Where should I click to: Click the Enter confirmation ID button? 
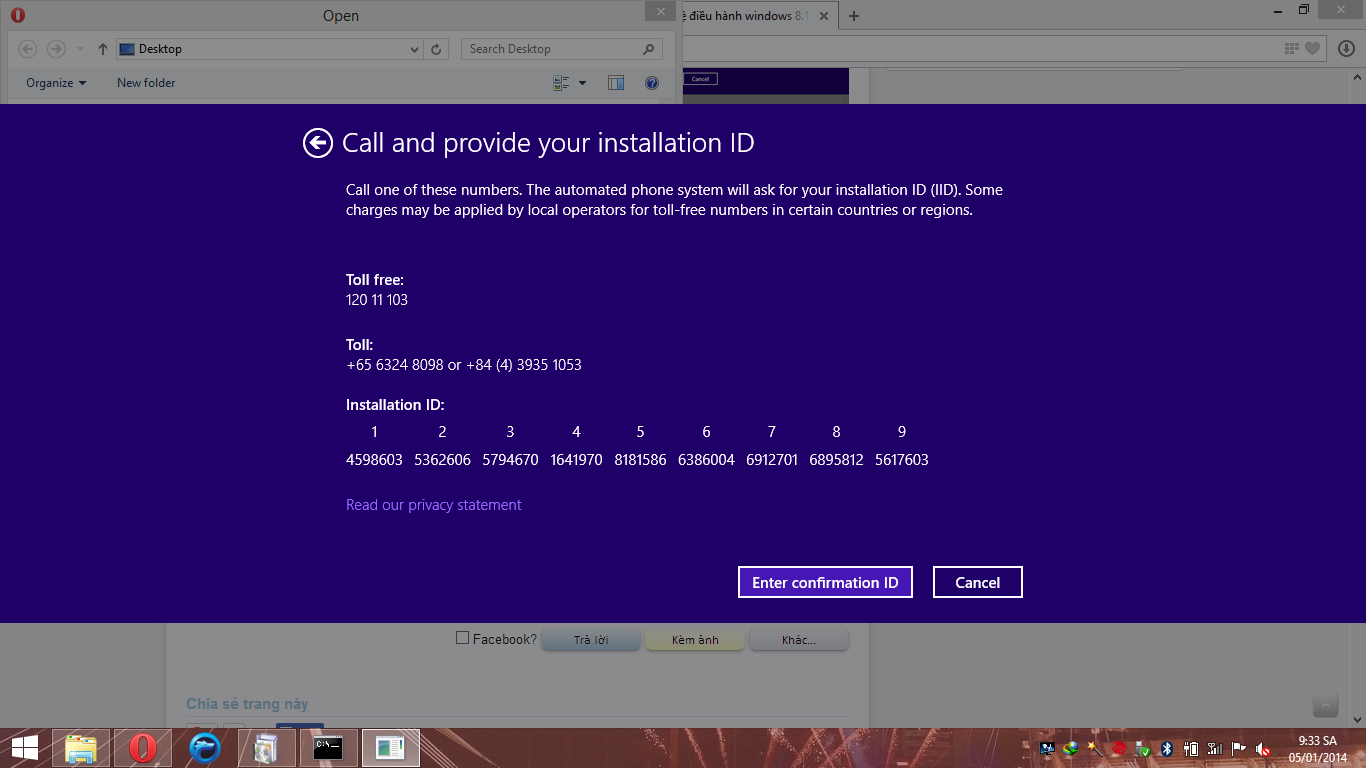tap(825, 582)
